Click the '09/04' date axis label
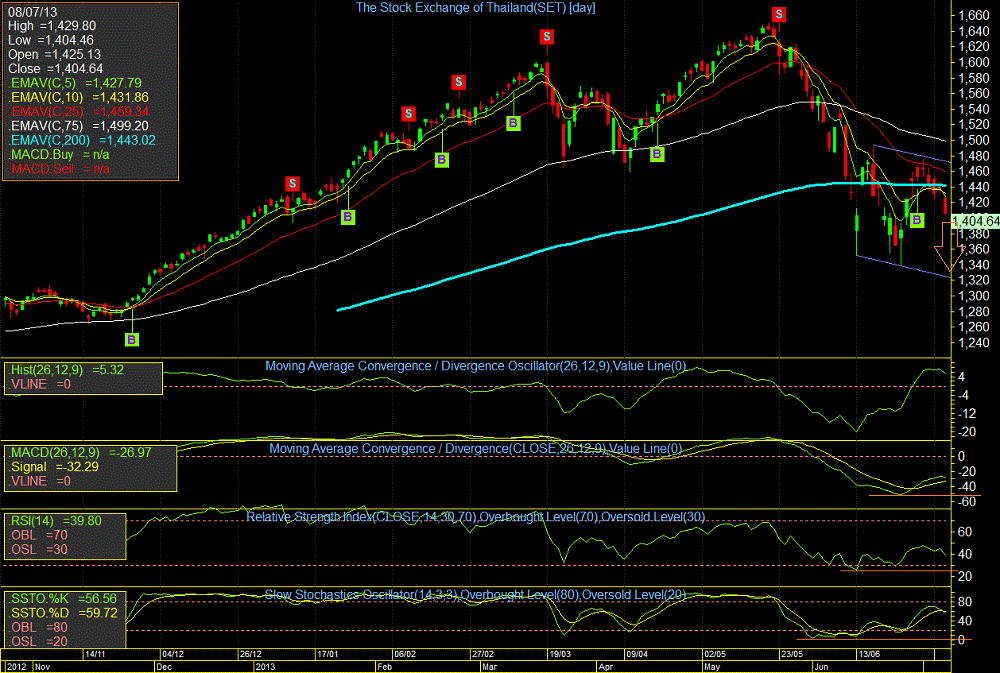The width and height of the screenshot is (1000, 673). point(637,655)
